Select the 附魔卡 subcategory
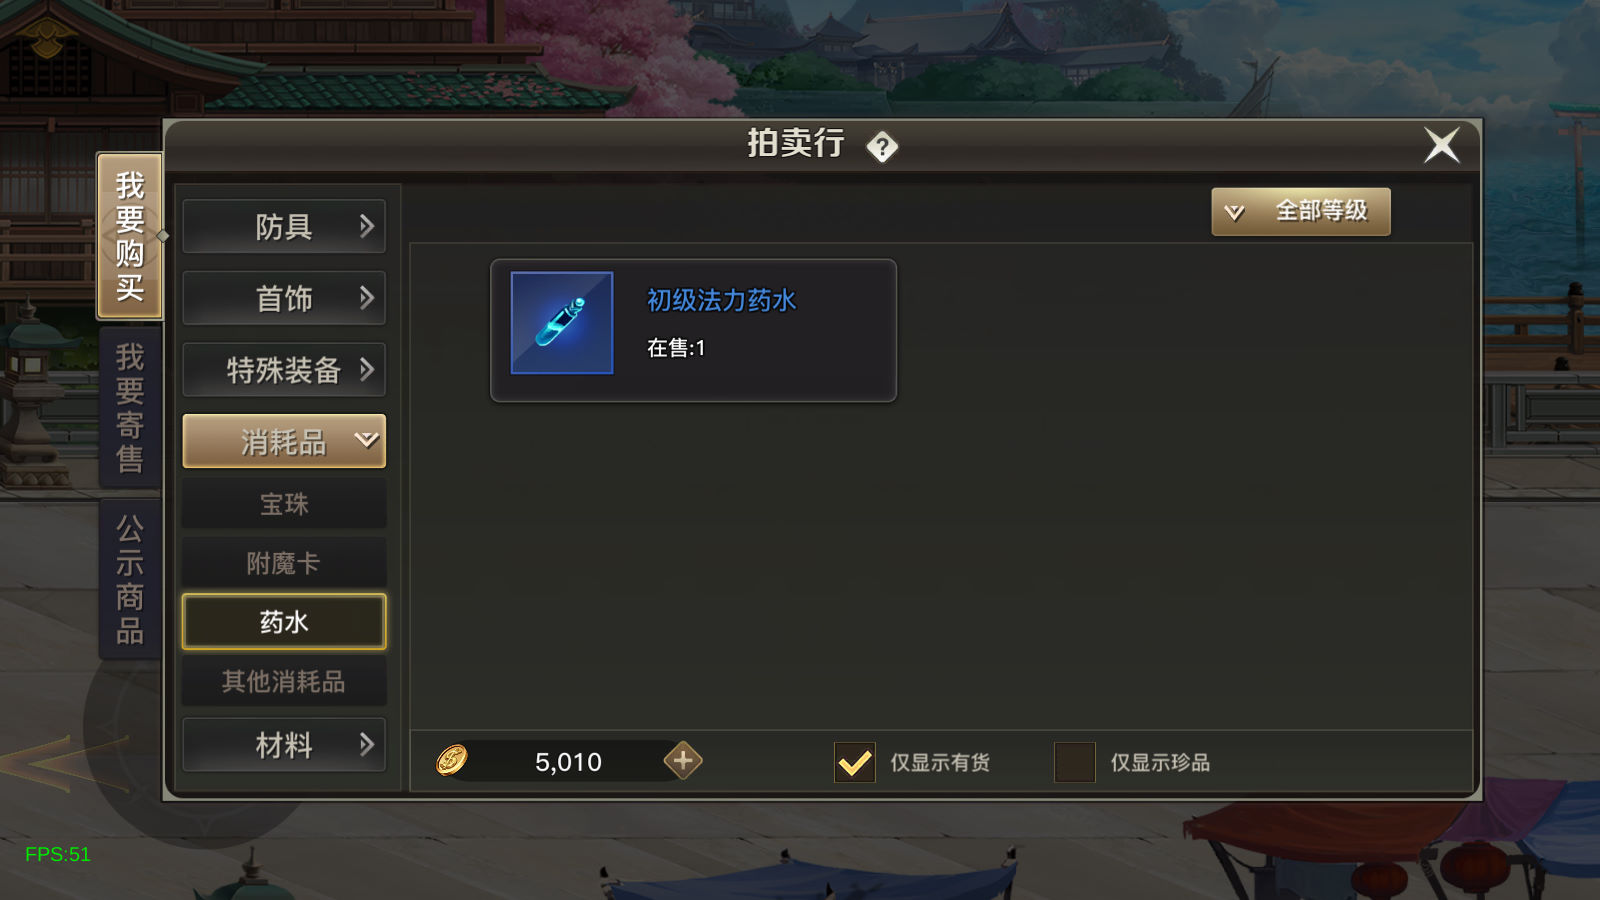The image size is (1600, 900). coord(284,563)
